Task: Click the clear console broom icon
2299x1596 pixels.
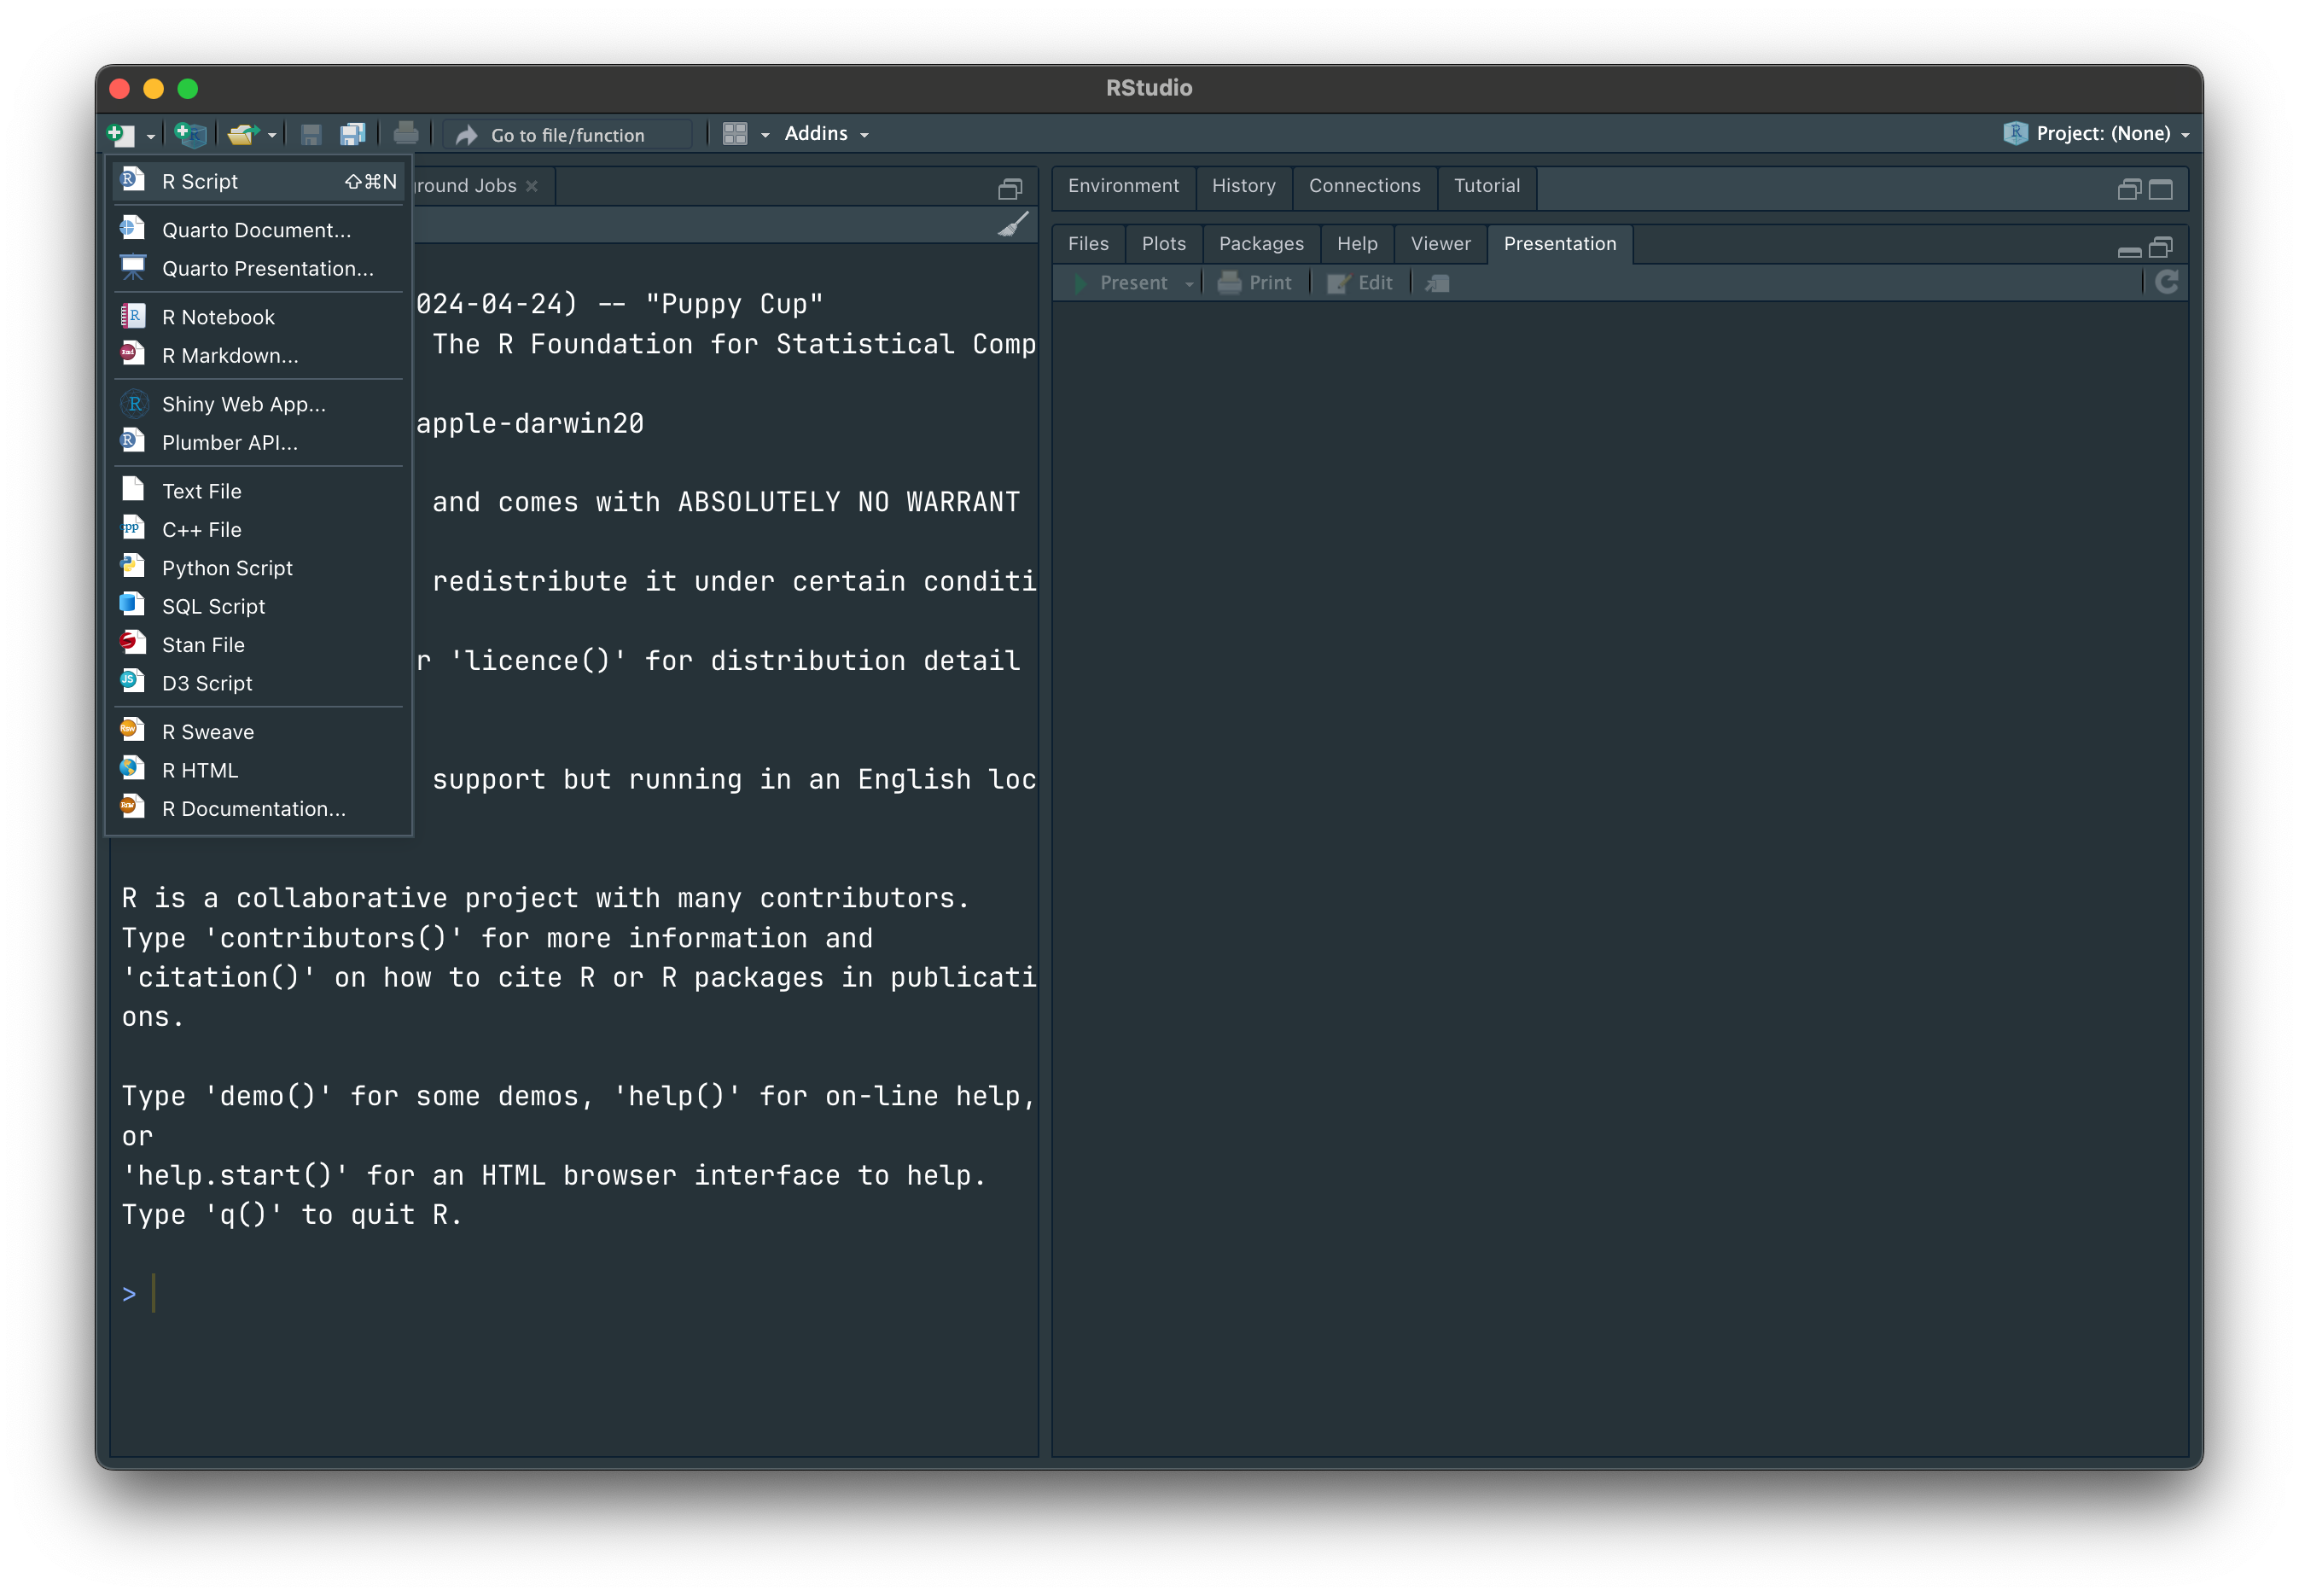Action: 1013,225
